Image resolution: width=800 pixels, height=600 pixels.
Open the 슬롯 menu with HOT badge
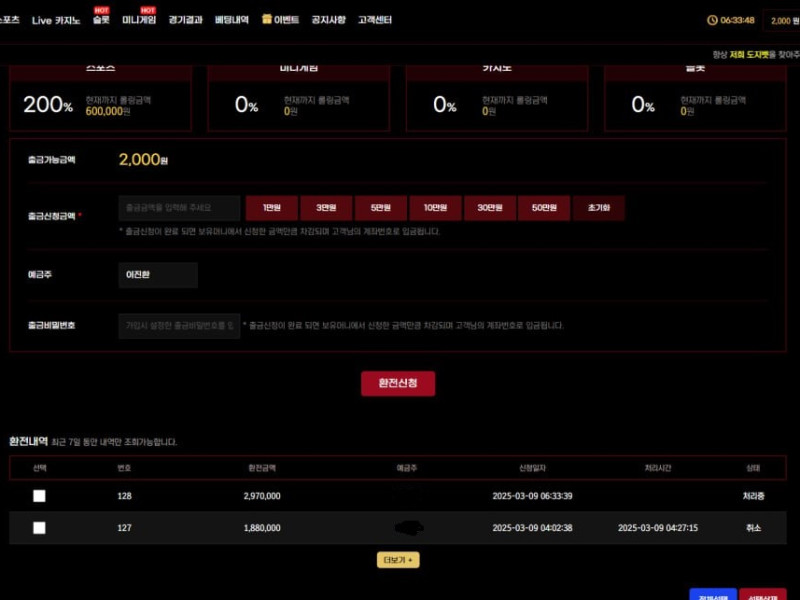101,19
